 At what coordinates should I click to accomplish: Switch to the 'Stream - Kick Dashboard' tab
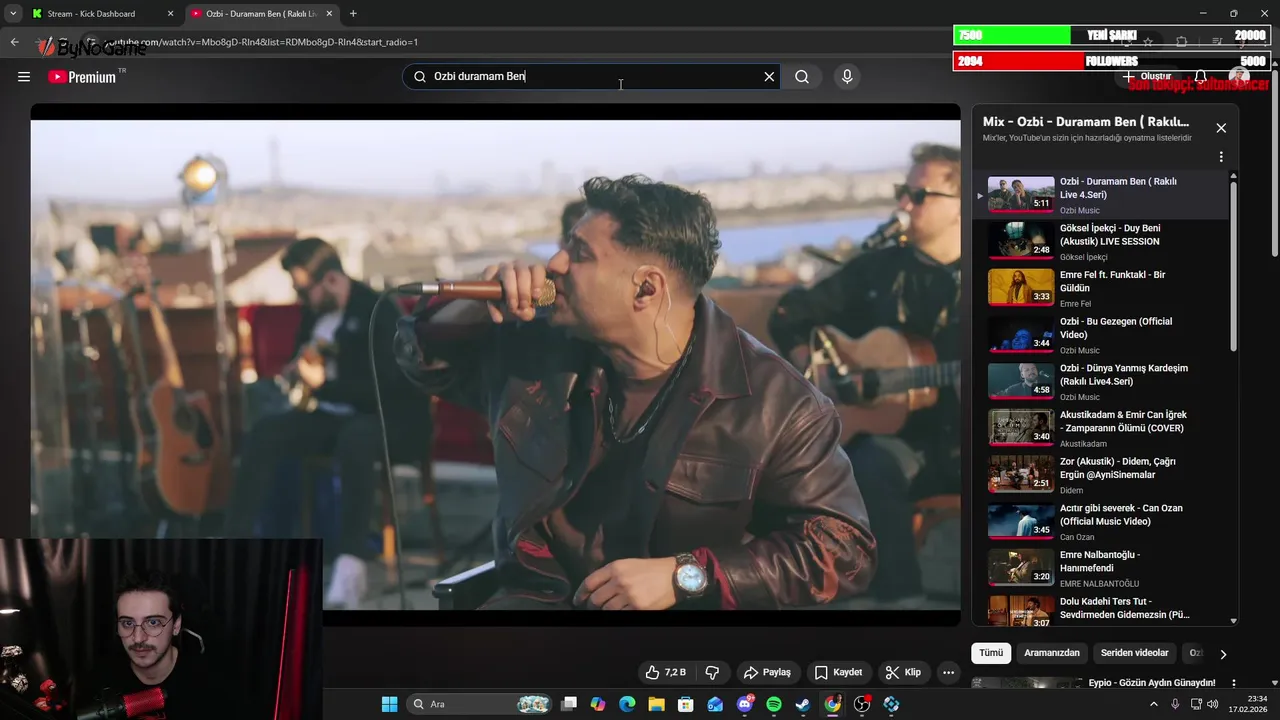pyautogui.click(x=98, y=14)
